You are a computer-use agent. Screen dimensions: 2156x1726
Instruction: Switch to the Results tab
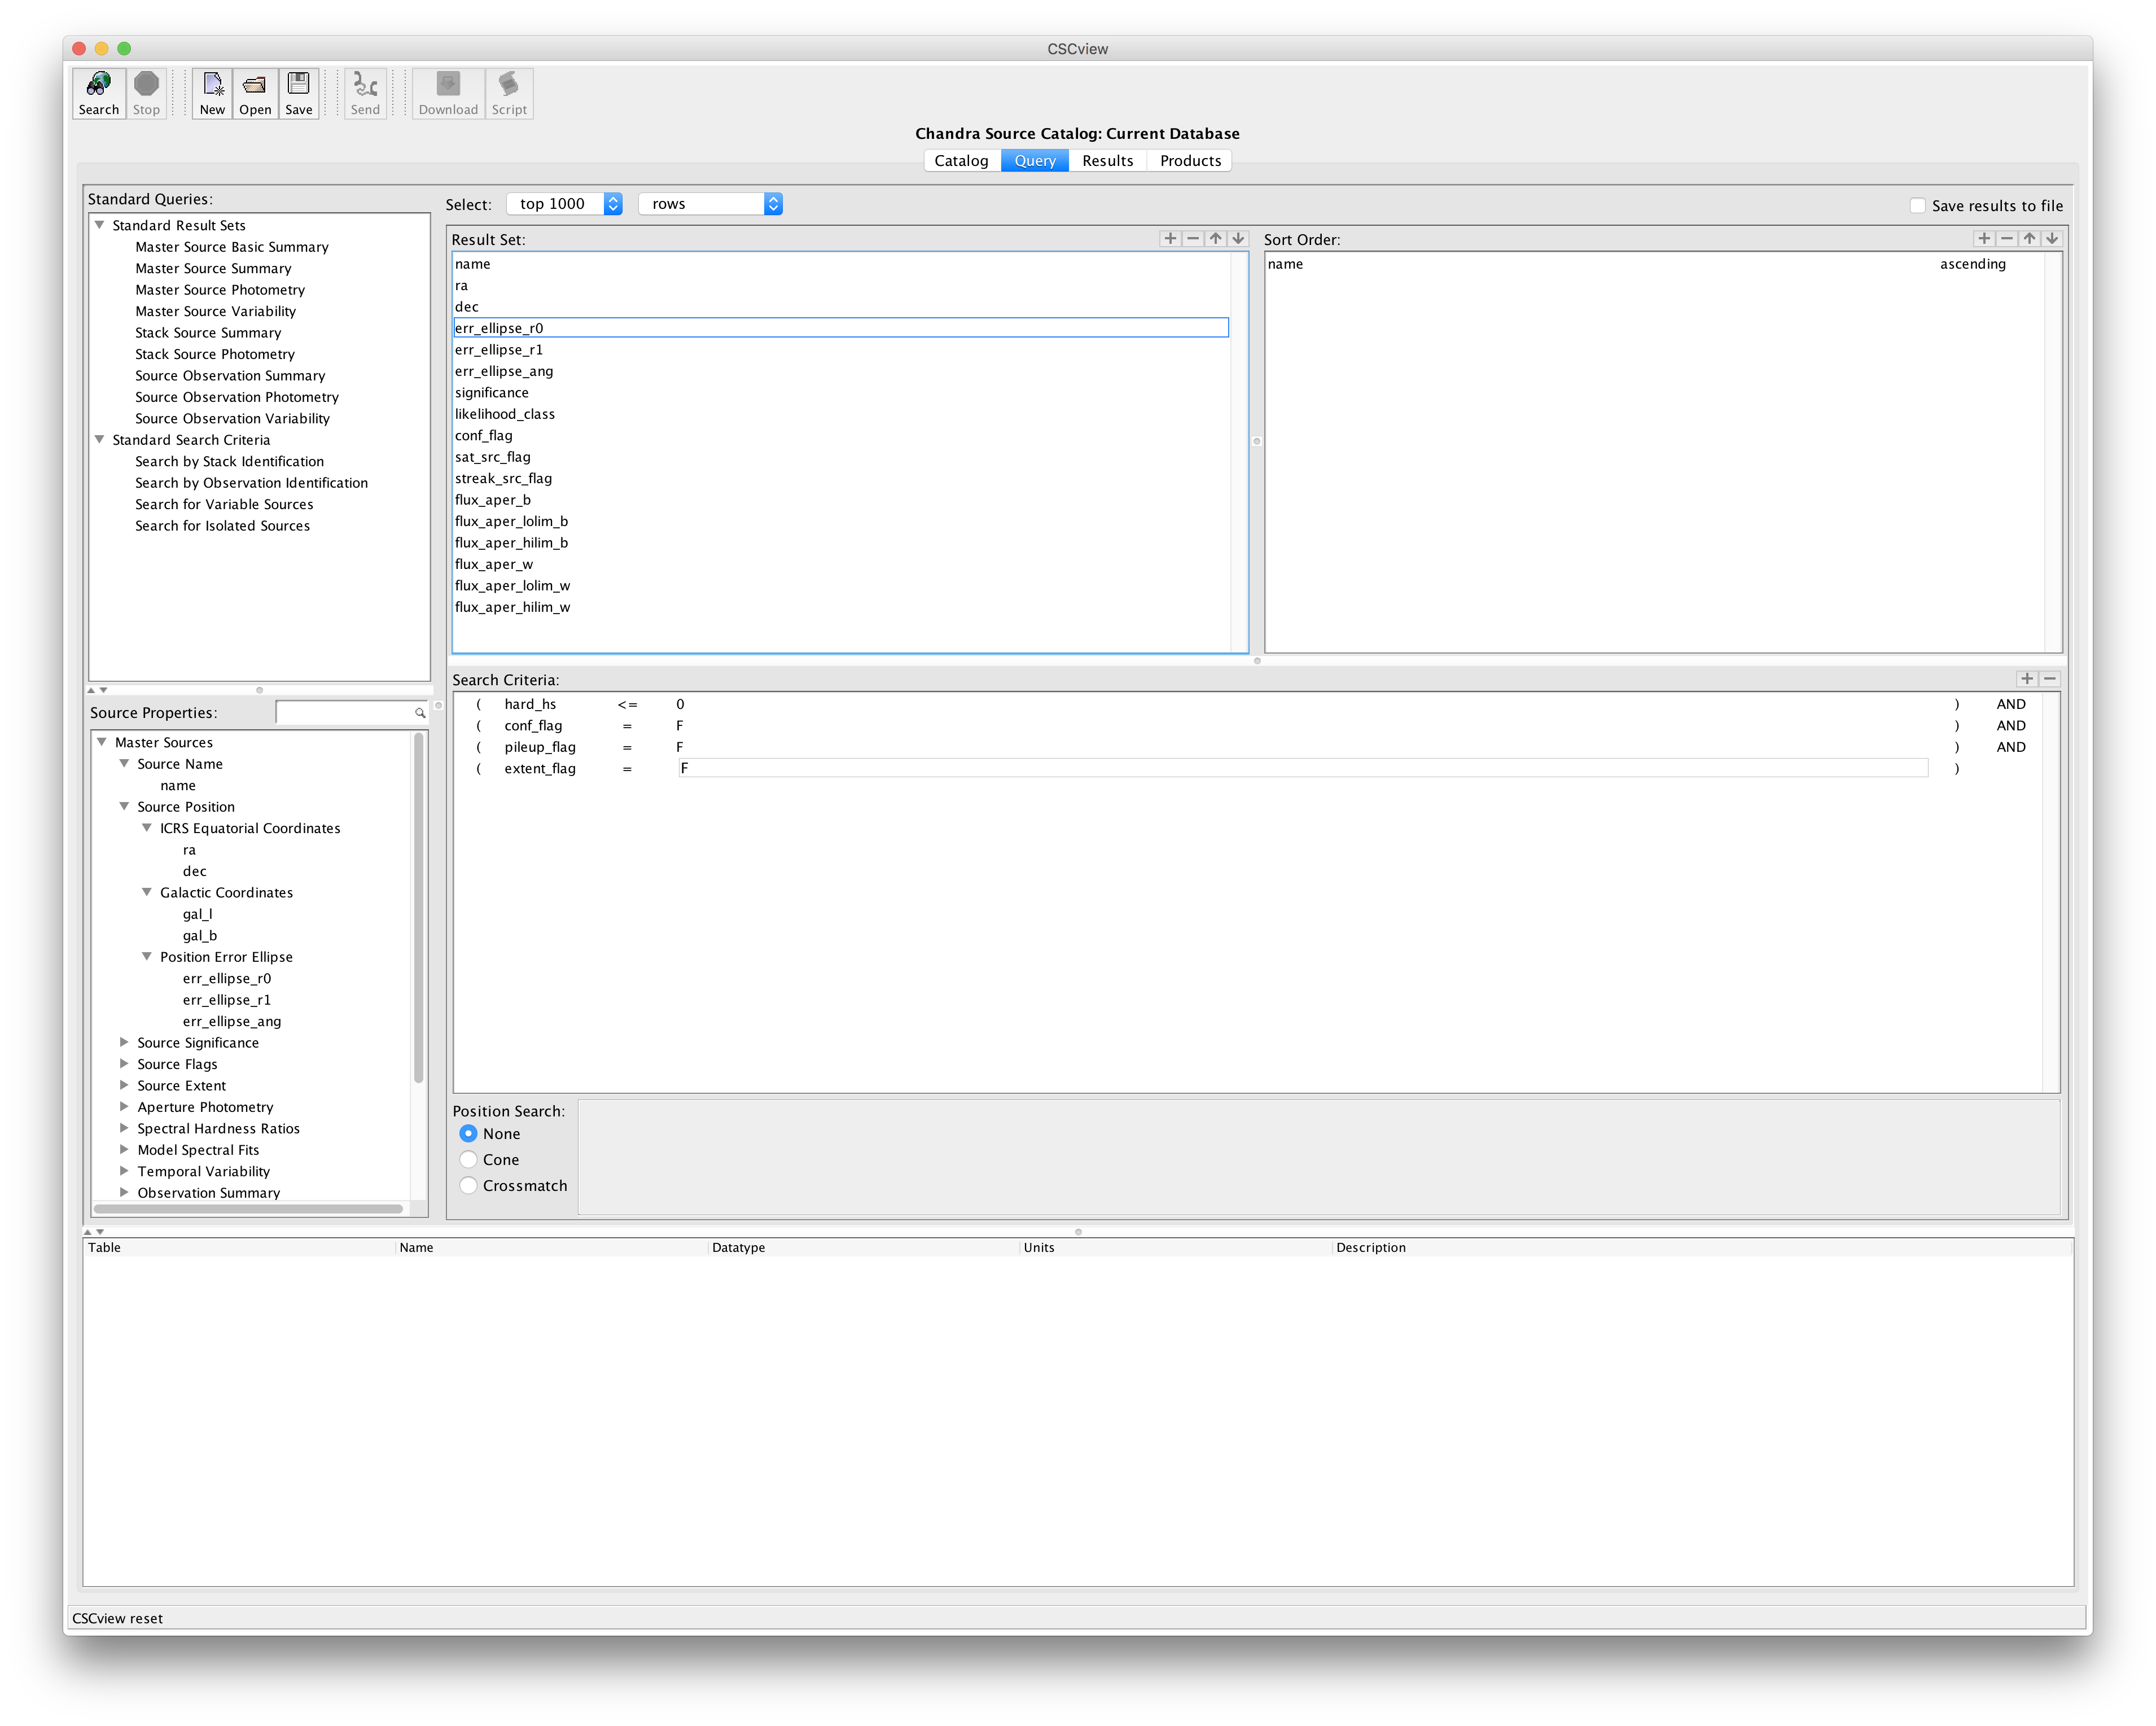(x=1107, y=160)
